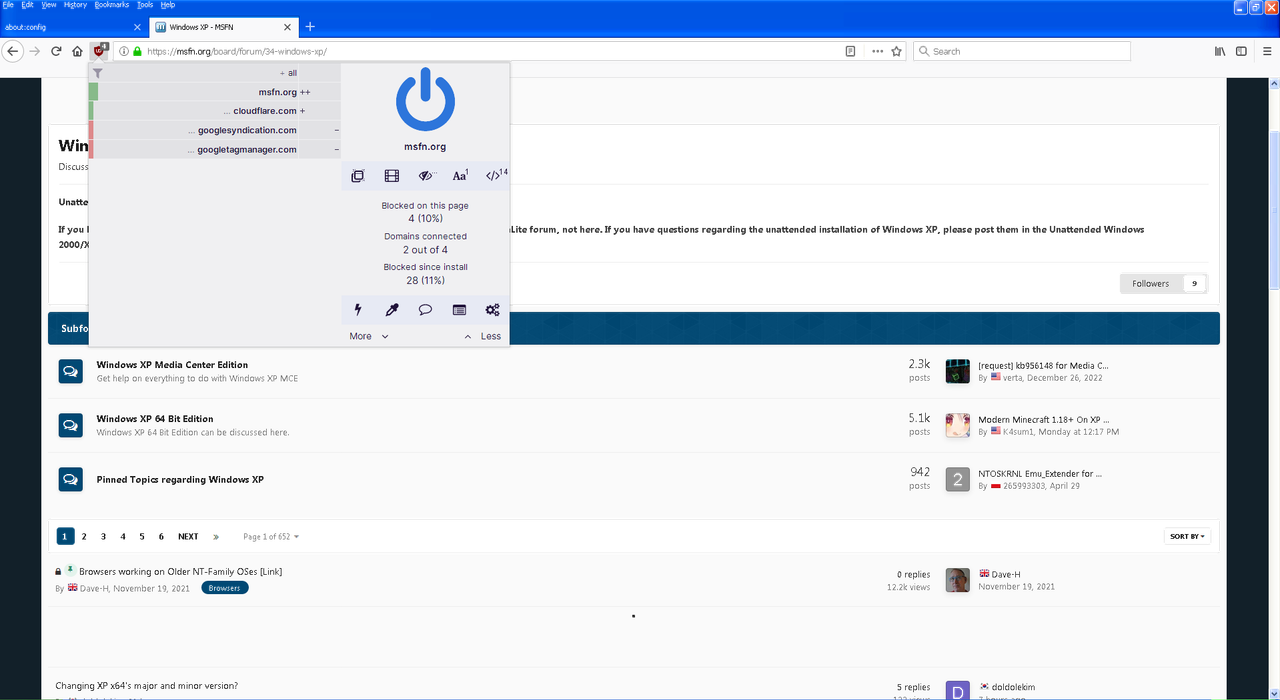The image size is (1280, 700).
Task: Open 'Browsers working on Older NT-Family OSes' topic
Action: (x=181, y=572)
